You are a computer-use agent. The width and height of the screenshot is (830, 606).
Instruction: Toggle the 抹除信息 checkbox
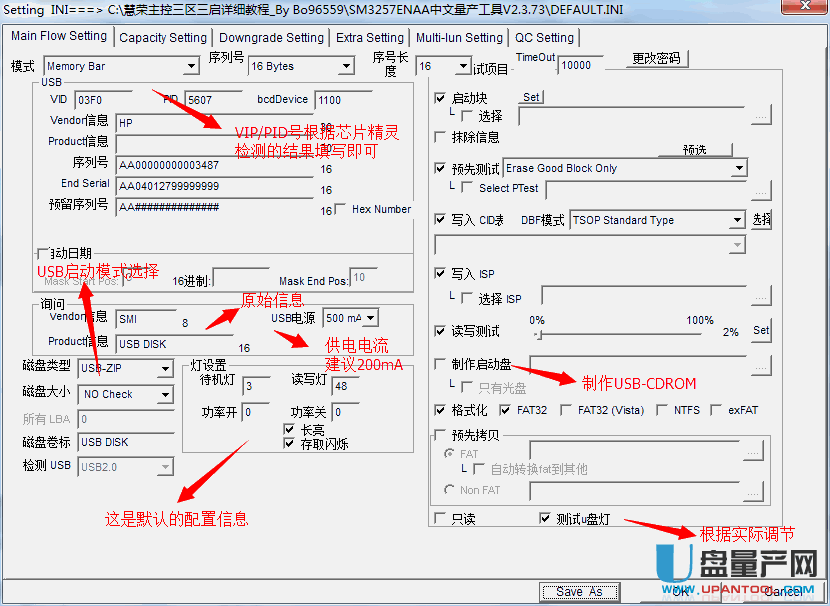click(x=441, y=137)
